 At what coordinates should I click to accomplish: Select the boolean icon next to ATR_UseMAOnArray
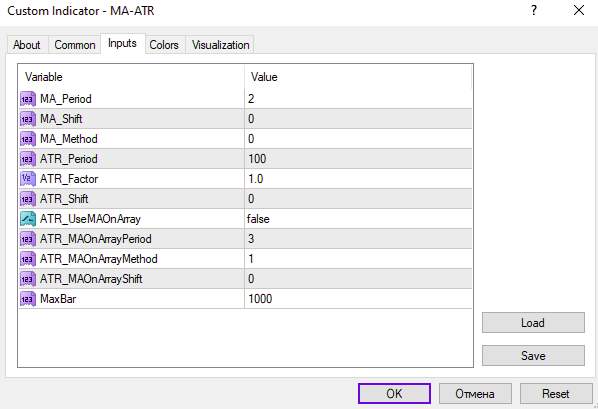point(28,219)
